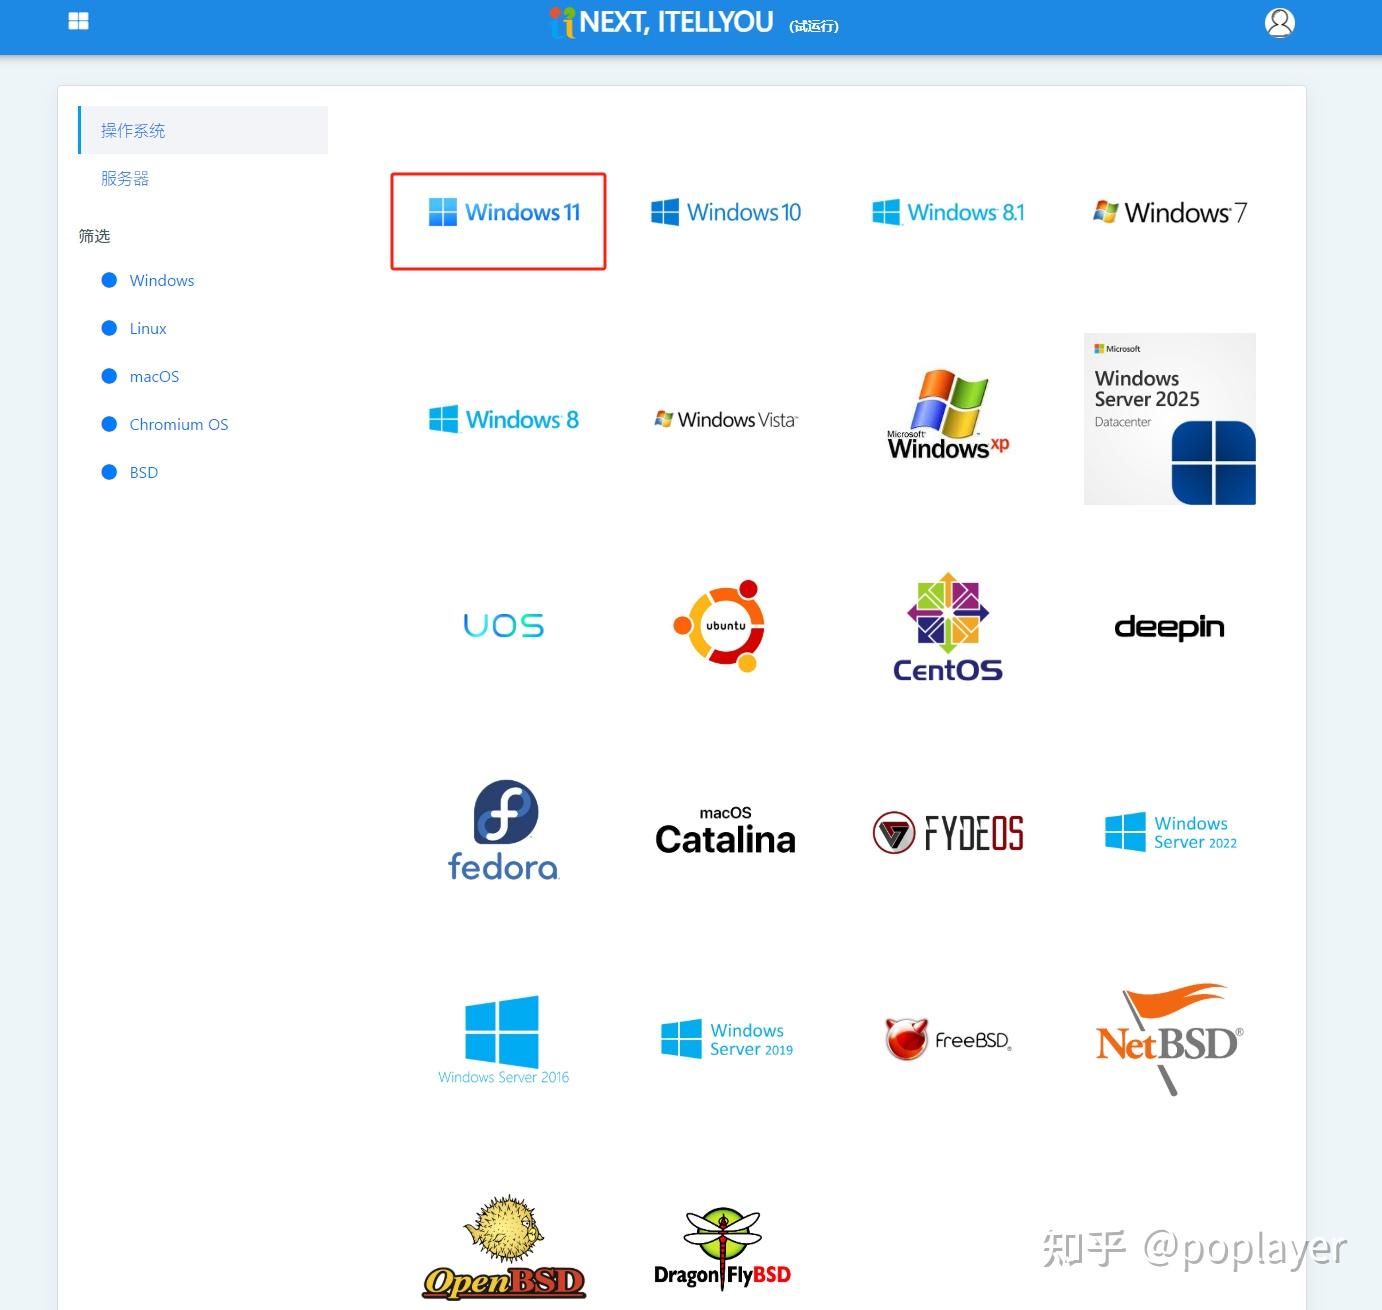Click the BSD filter label

(144, 472)
